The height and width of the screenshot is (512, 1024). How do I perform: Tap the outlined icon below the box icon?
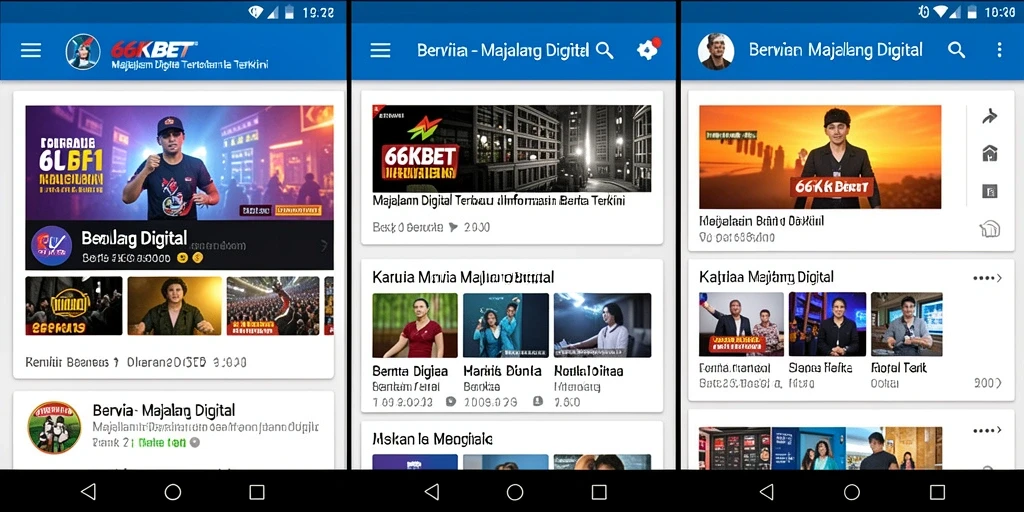(x=990, y=229)
